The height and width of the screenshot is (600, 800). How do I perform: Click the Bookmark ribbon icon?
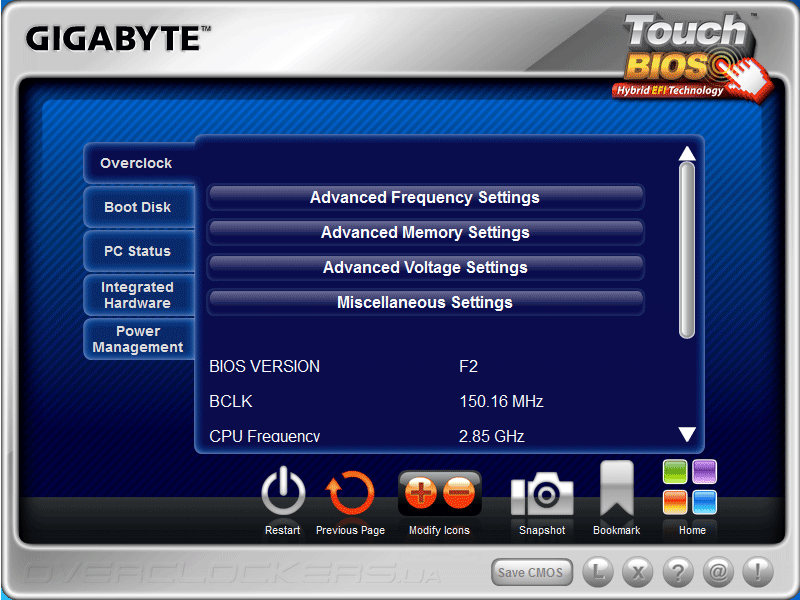point(617,488)
